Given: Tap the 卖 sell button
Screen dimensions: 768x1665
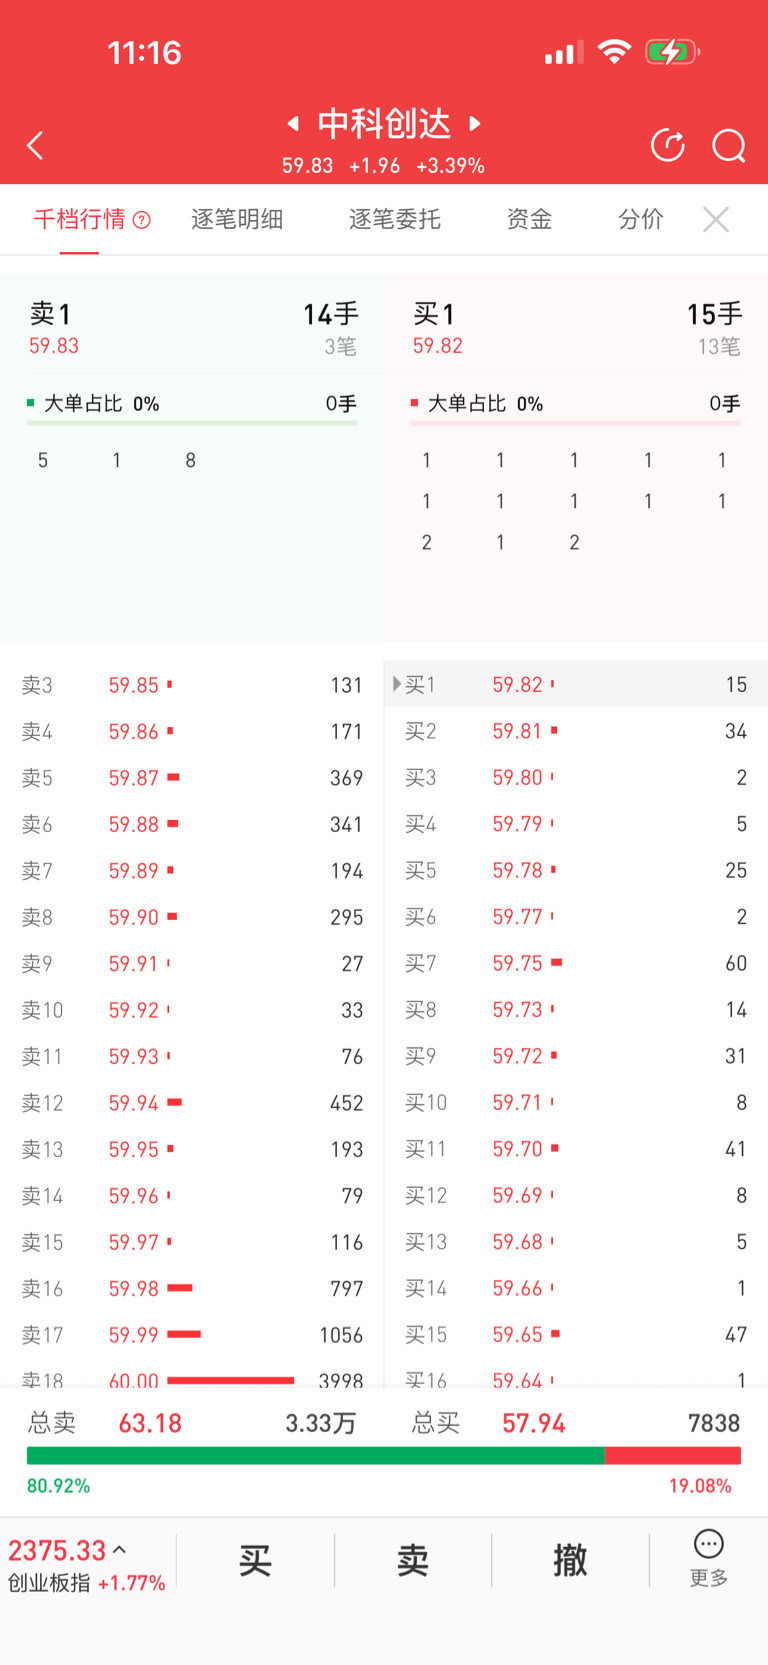Looking at the screenshot, I should 413,1560.
